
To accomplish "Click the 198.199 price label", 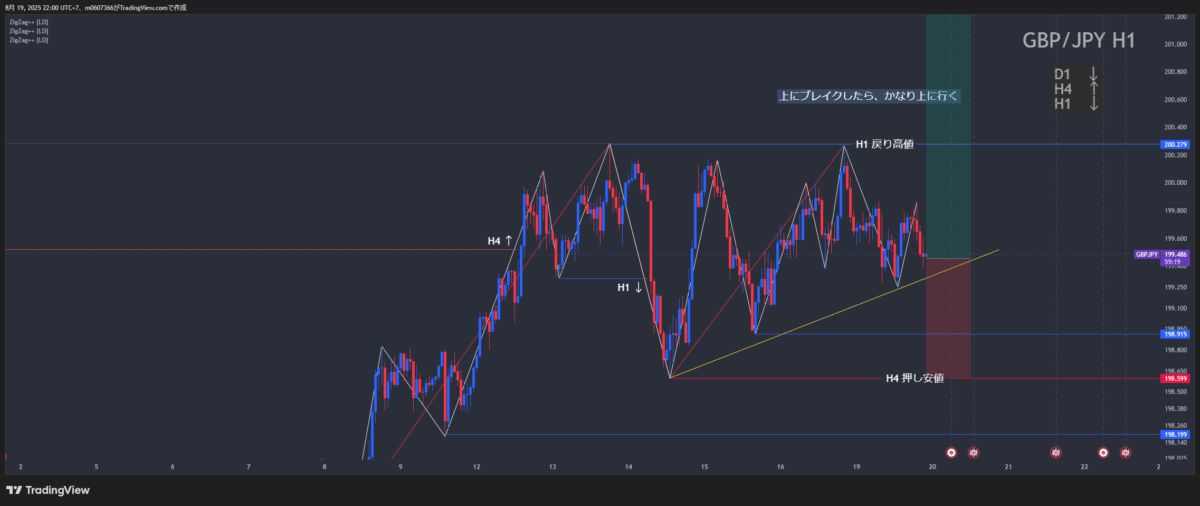I will tap(1175, 435).
